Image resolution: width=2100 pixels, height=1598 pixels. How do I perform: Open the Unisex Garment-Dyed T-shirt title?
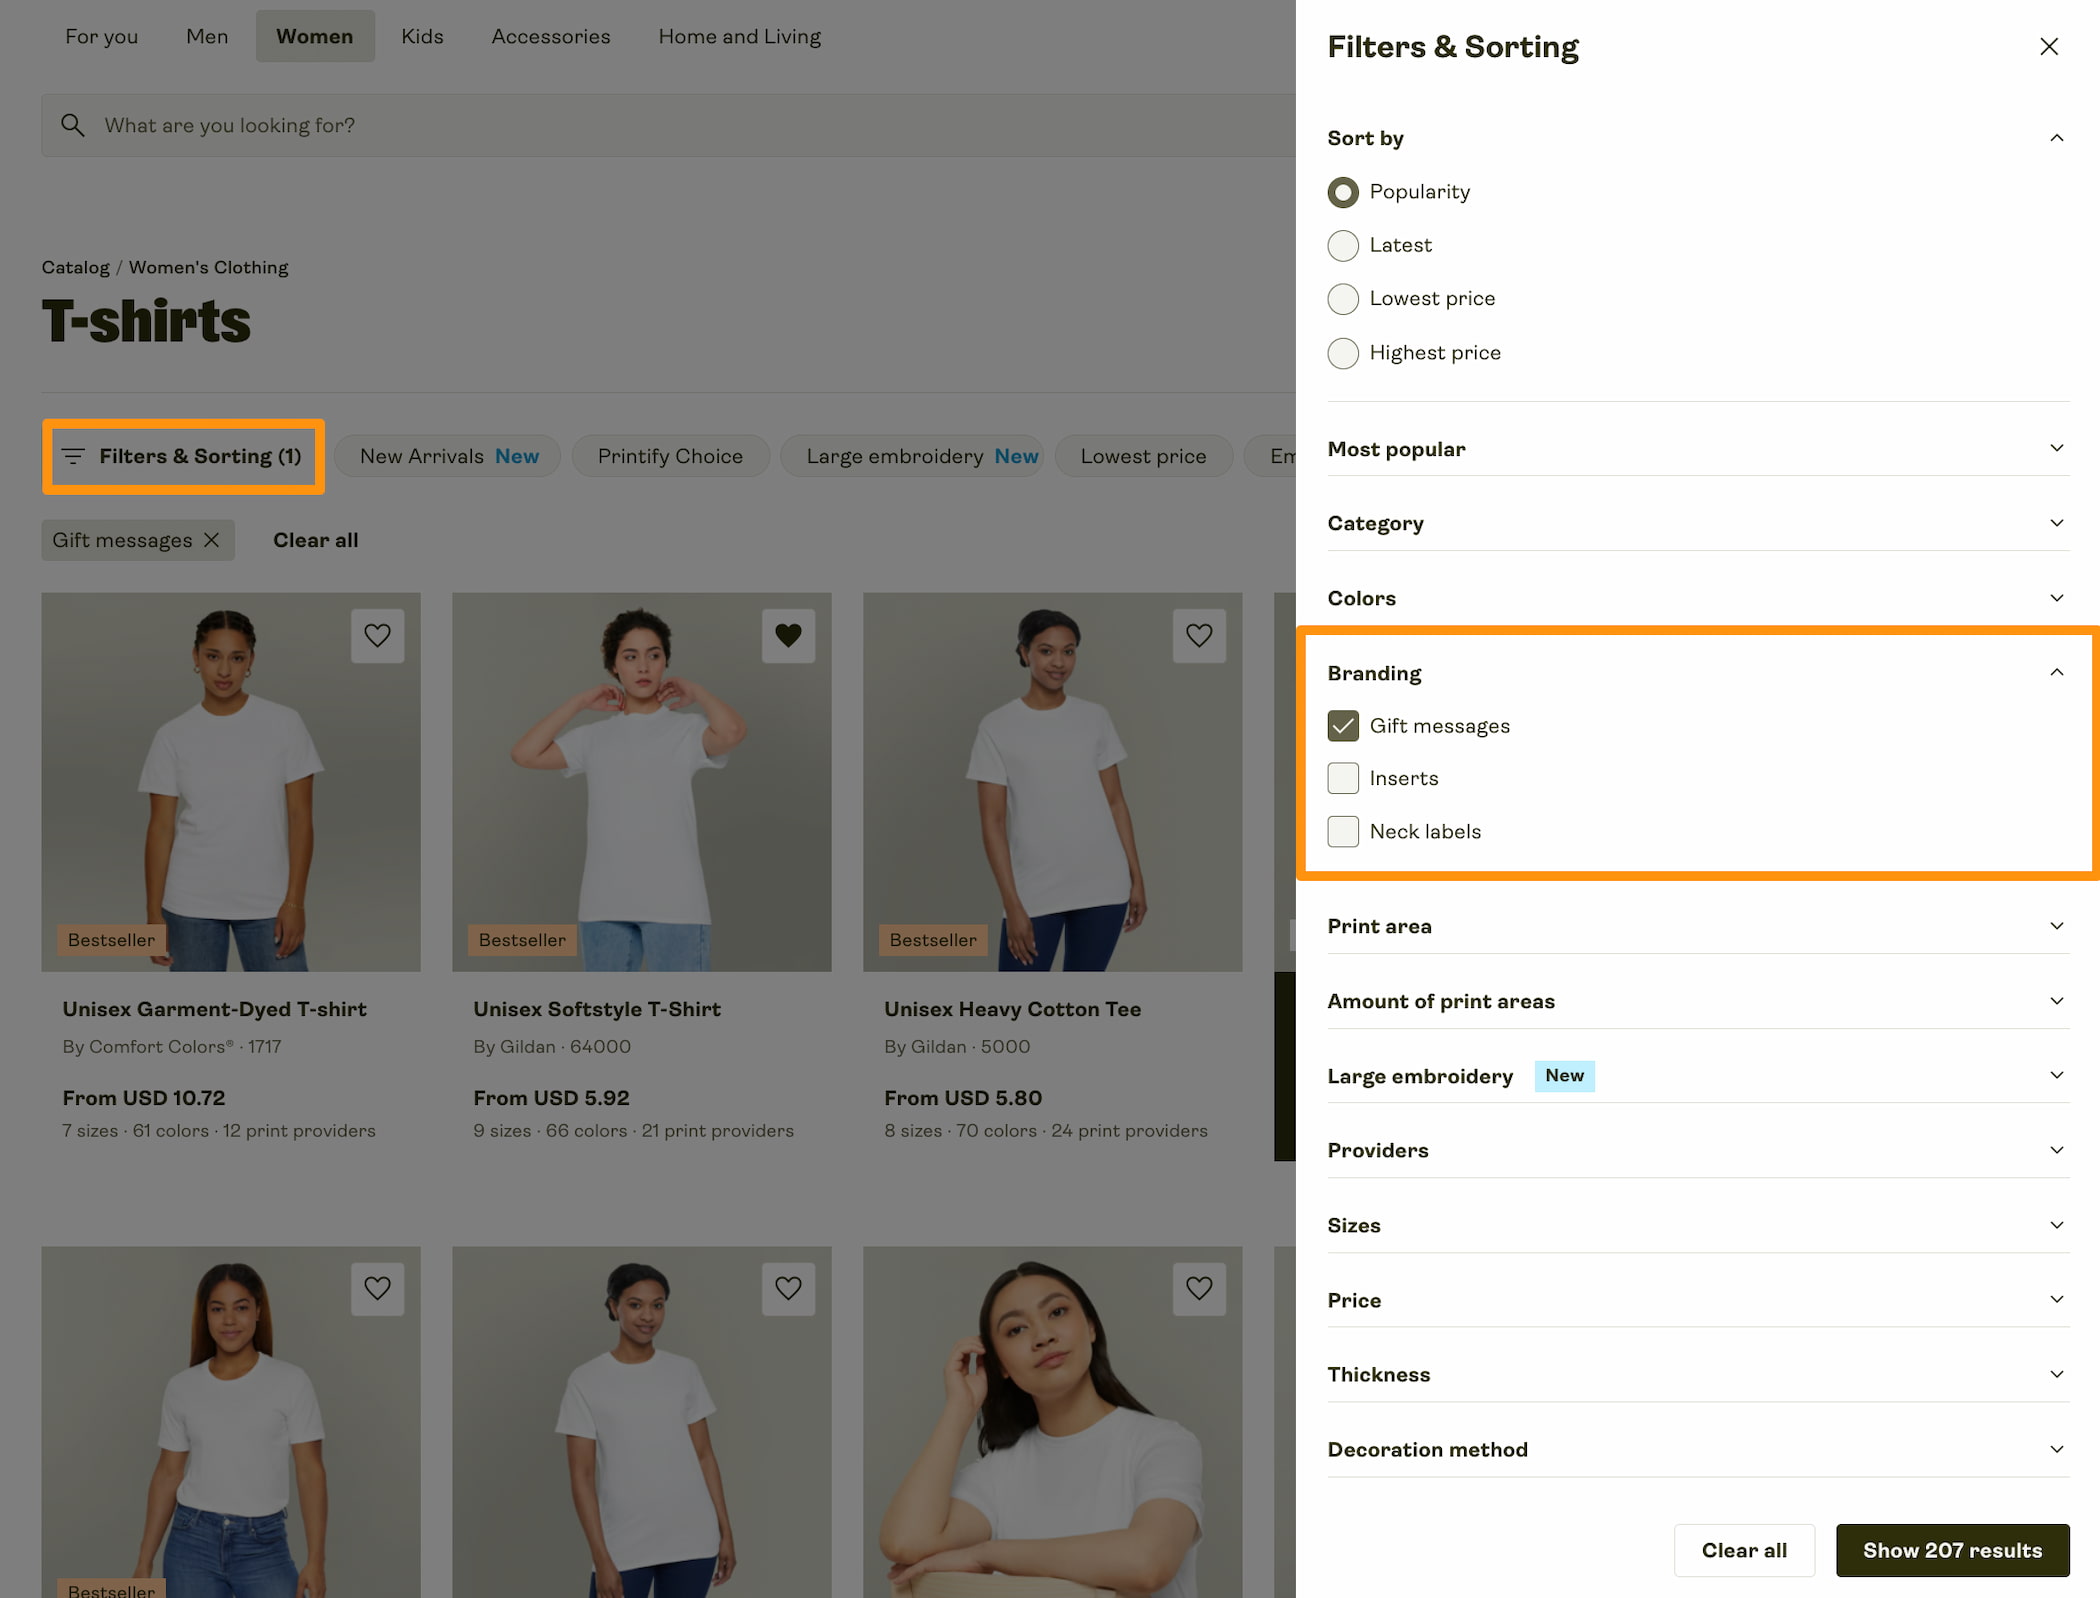(x=215, y=1009)
